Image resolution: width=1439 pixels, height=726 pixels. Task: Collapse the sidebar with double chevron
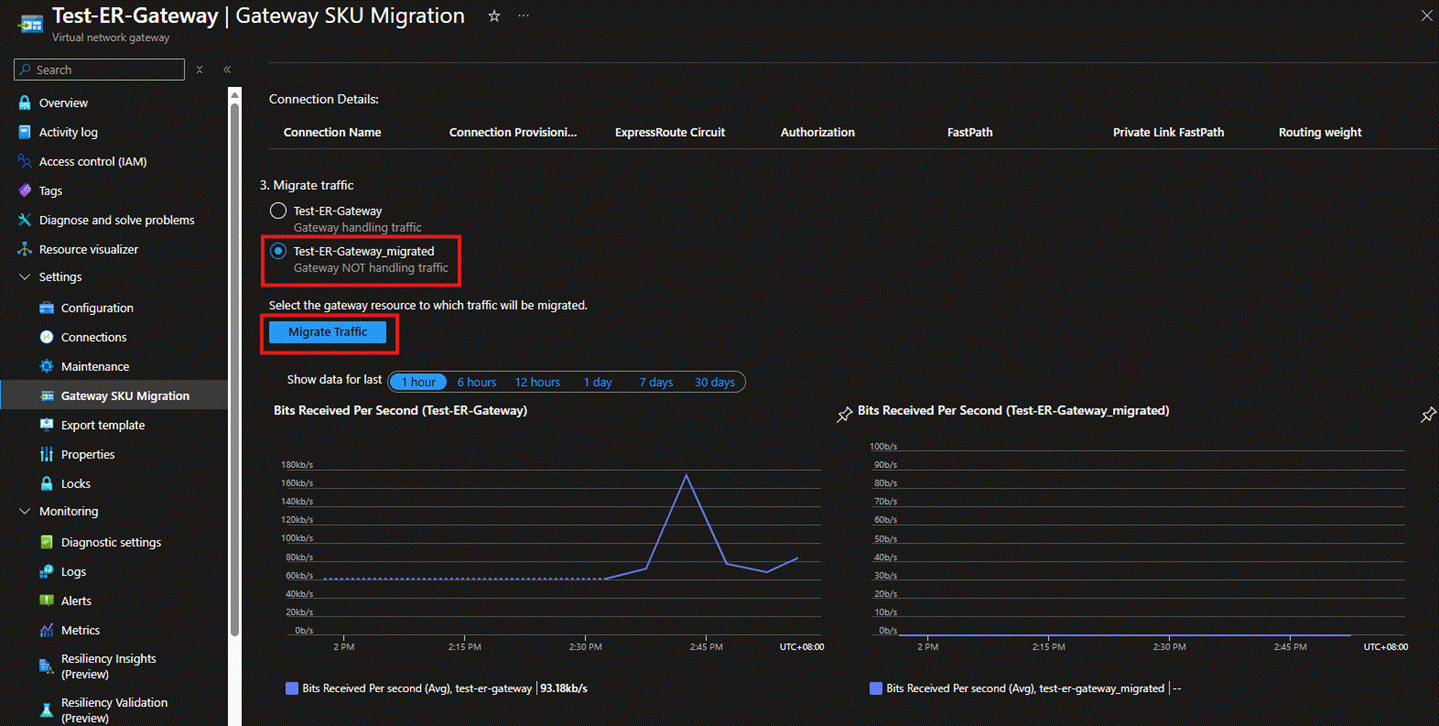pyautogui.click(x=227, y=70)
